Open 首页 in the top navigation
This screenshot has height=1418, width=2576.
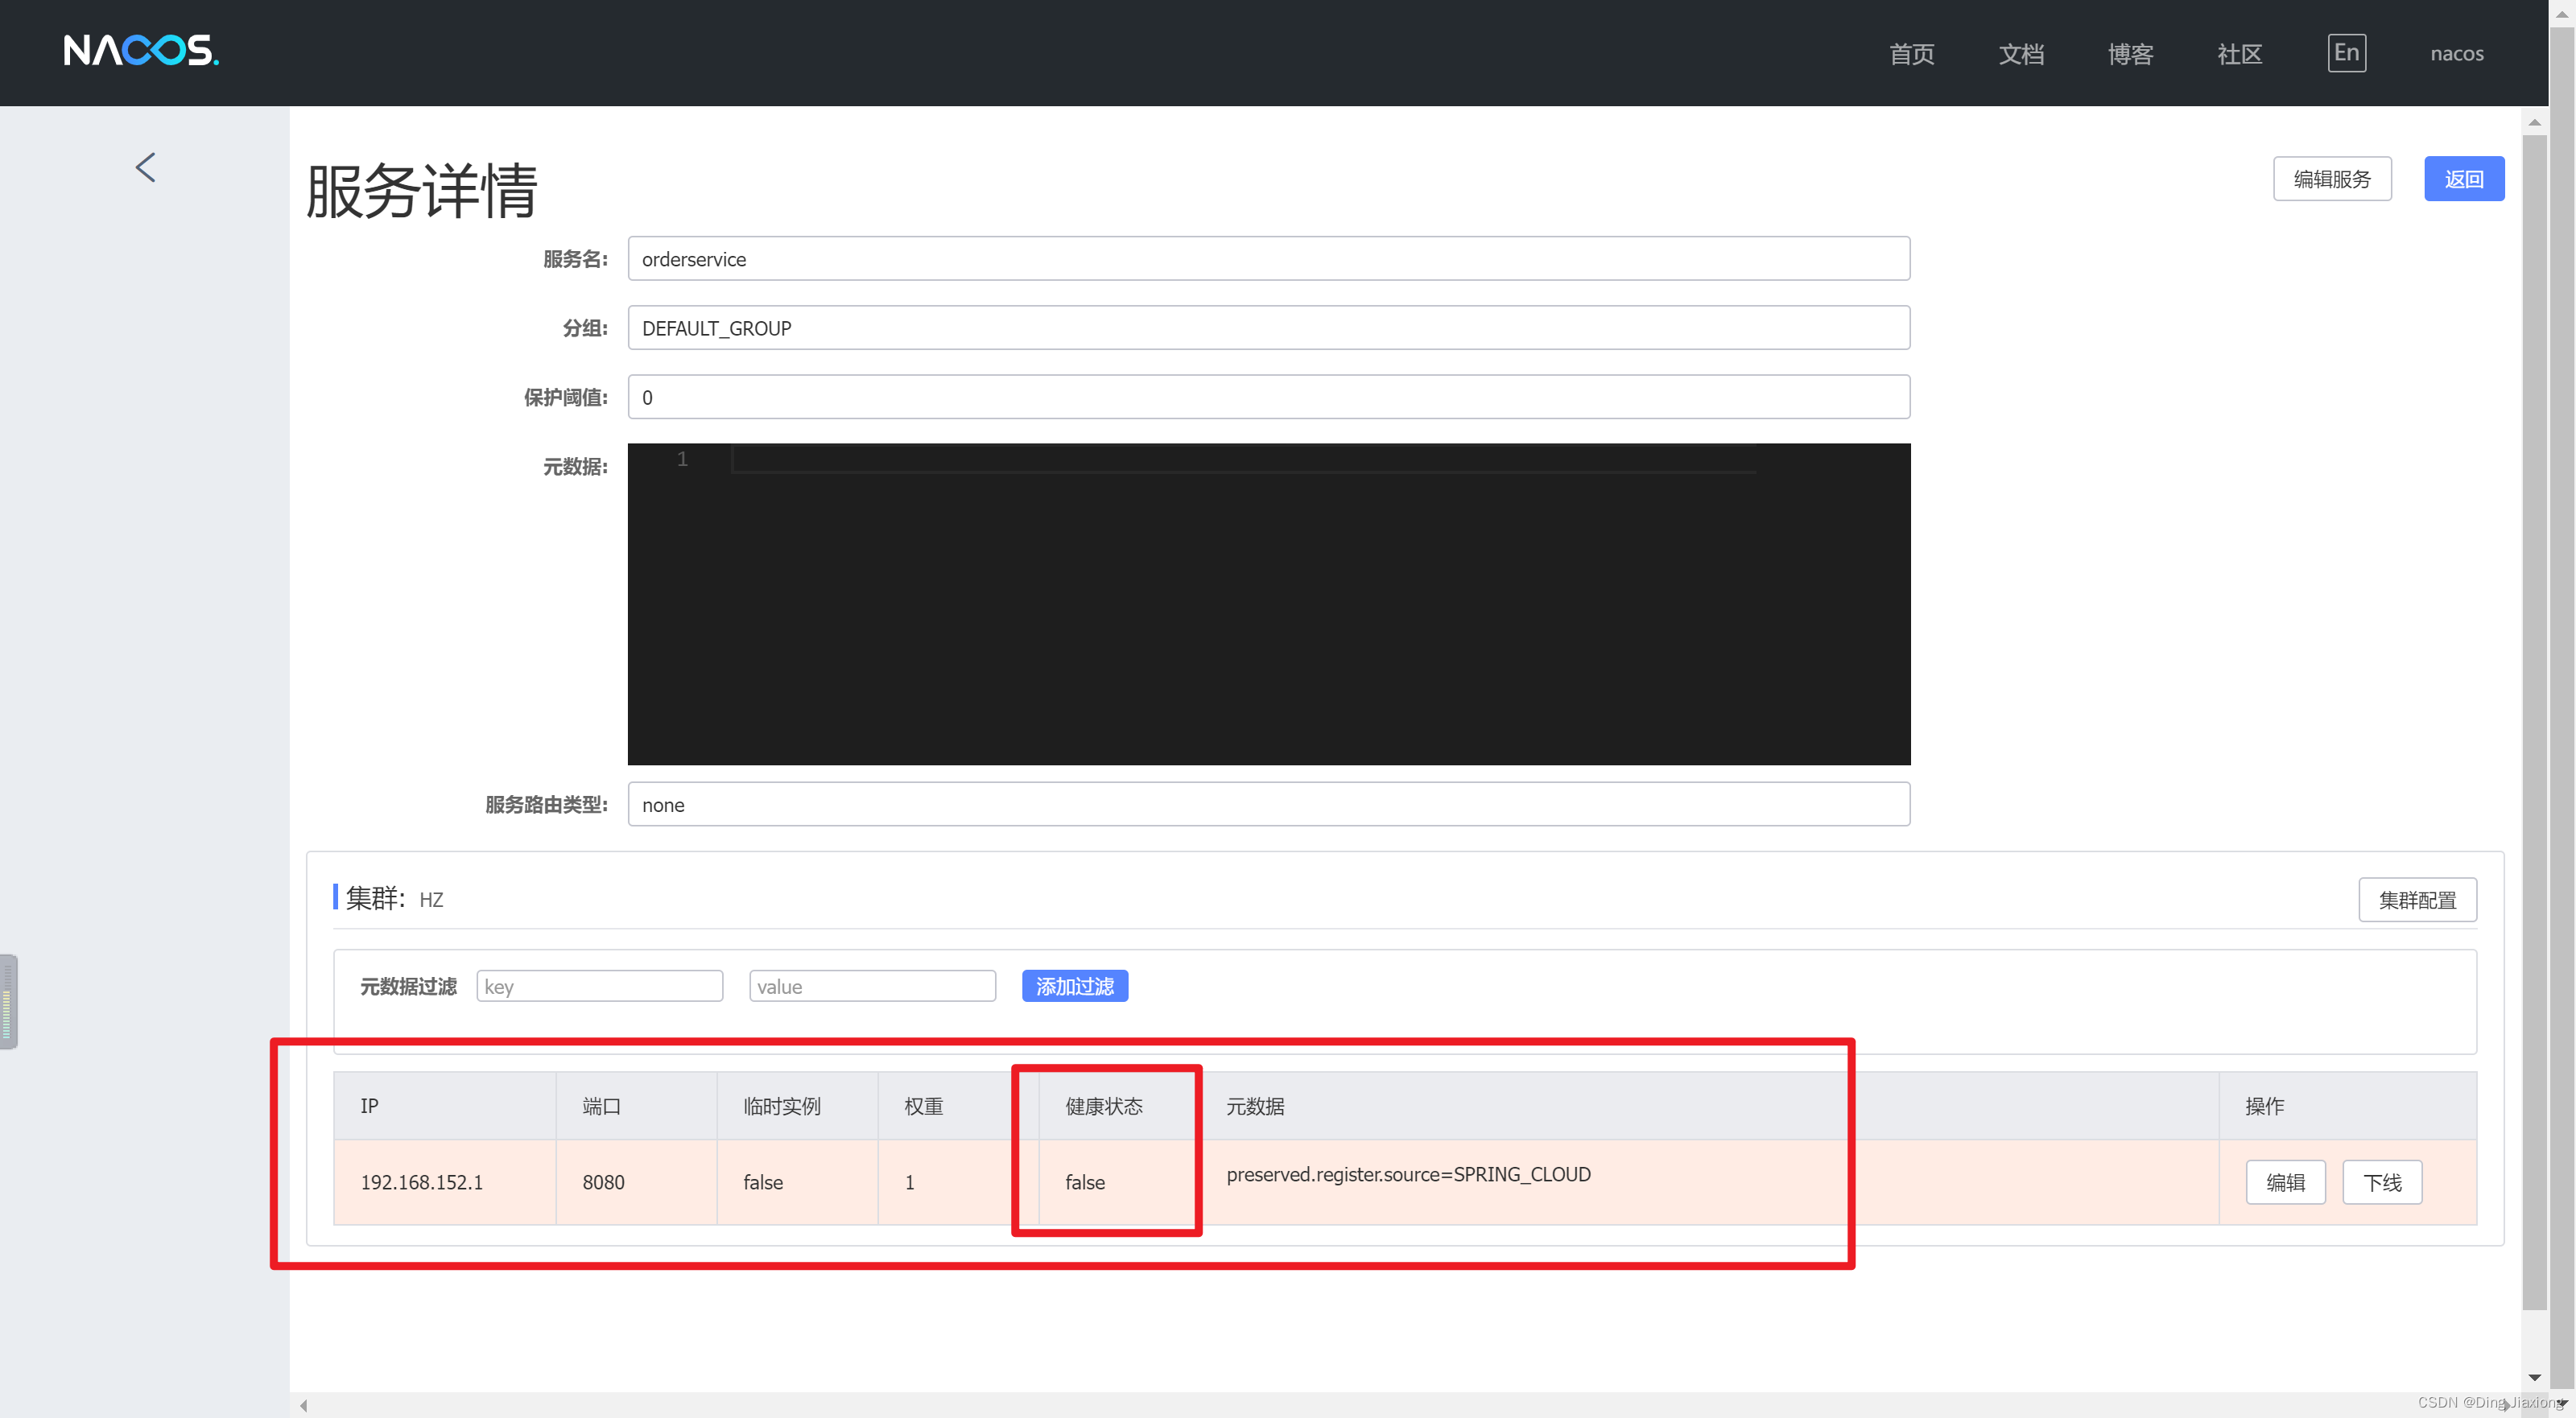tap(1911, 54)
